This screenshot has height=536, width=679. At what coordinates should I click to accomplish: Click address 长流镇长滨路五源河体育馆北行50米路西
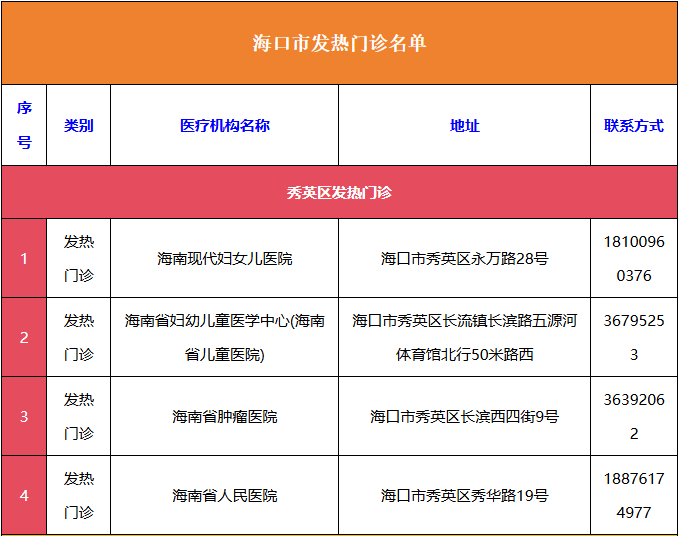click(465, 337)
